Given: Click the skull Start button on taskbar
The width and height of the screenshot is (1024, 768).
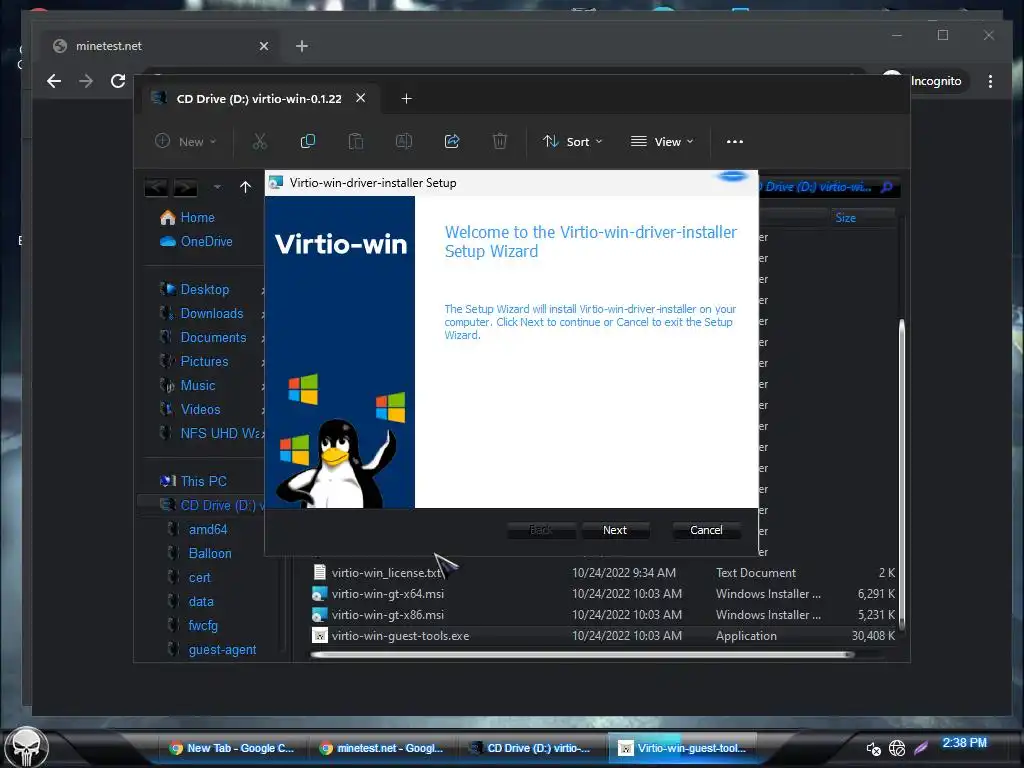Looking at the screenshot, I should coord(27,746).
